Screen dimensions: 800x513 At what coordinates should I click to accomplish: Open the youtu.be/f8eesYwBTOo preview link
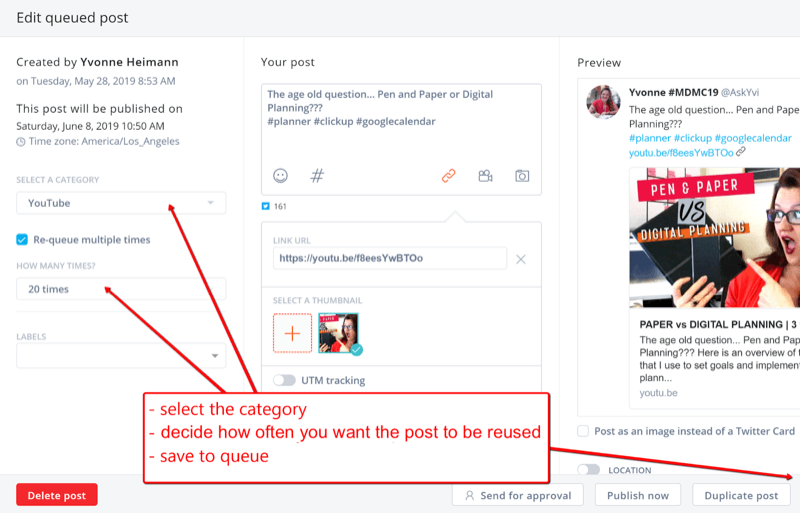[x=681, y=152]
